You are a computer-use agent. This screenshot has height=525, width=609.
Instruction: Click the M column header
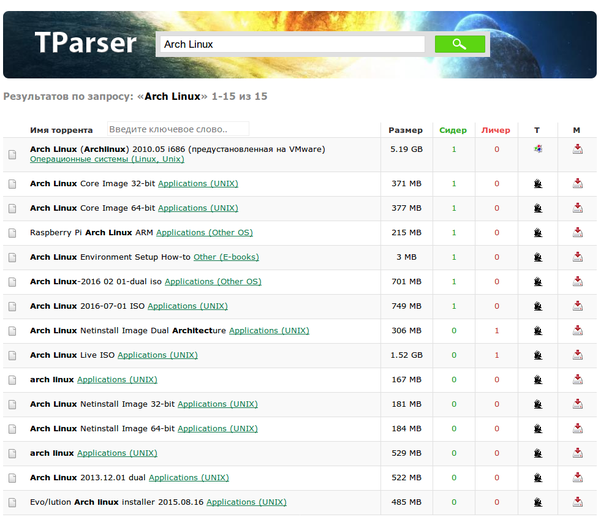pos(576,130)
